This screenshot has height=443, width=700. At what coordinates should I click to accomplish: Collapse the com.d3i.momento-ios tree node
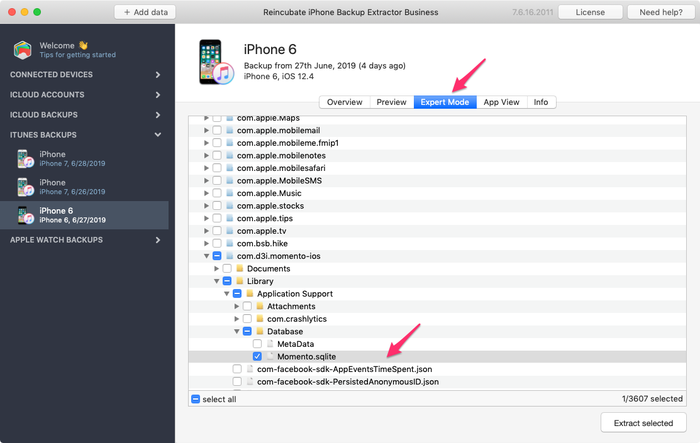[x=206, y=256]
